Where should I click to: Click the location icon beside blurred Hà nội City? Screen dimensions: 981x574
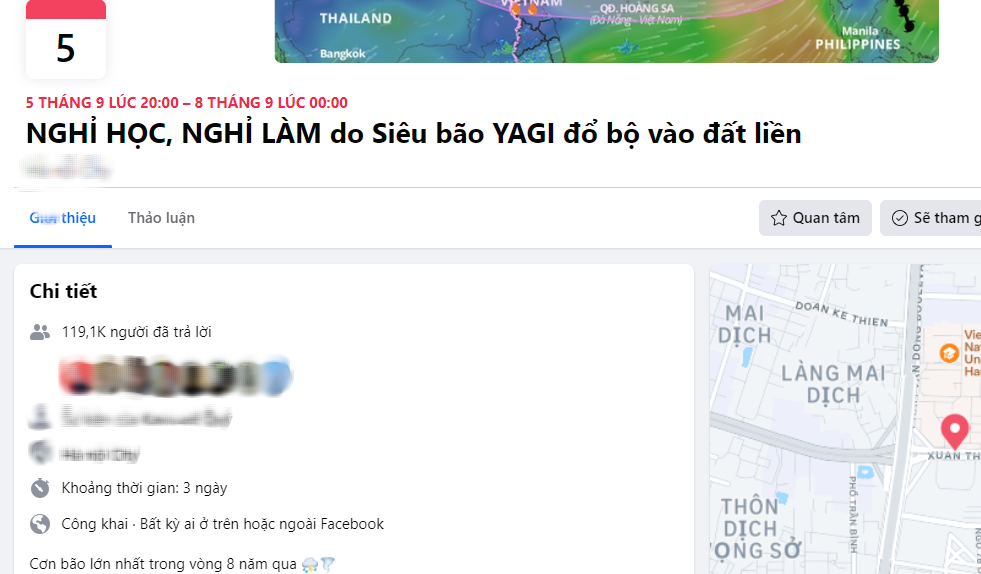tap(40, 452)
